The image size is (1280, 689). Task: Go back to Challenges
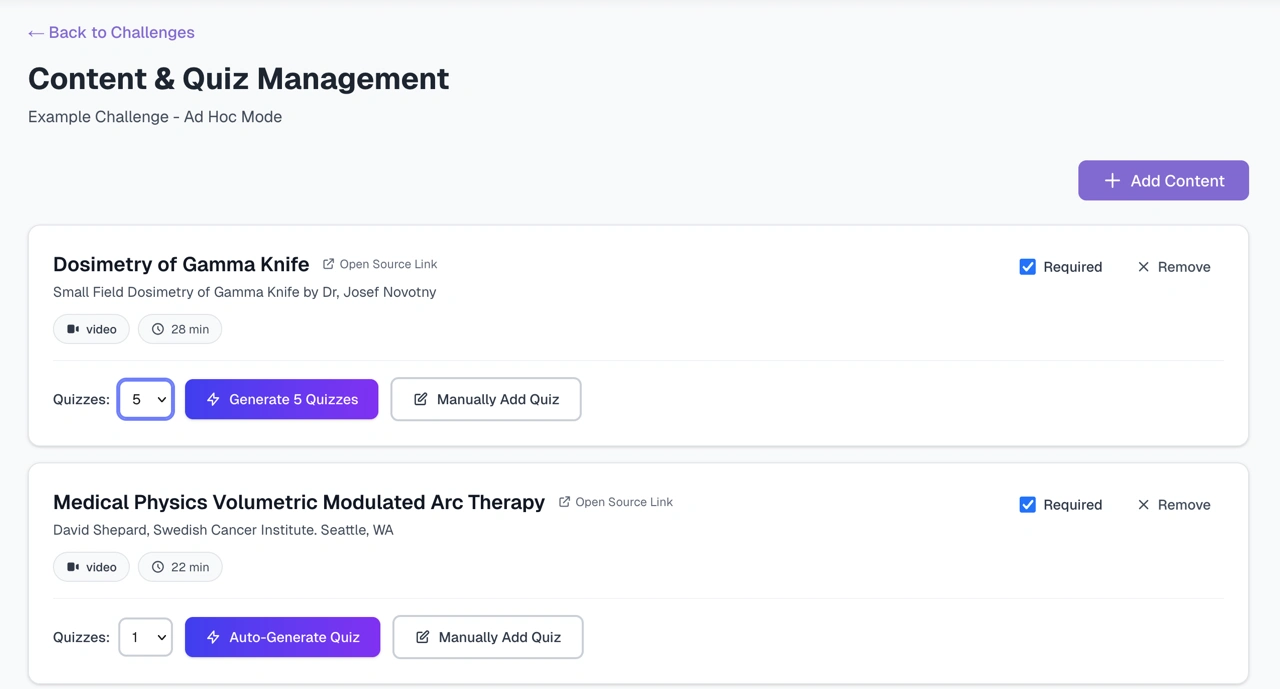tap(111, 33)
